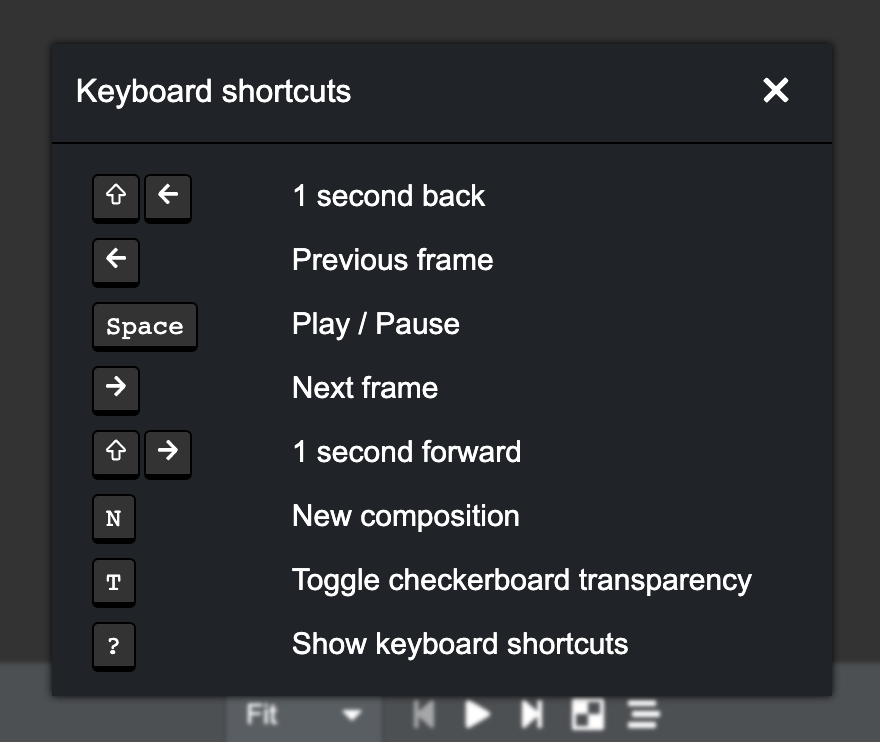Viewport: 880px width, 742px height.
Task: Close the Keyboard shortcuts dialog
Action: (x=776, y=91)
